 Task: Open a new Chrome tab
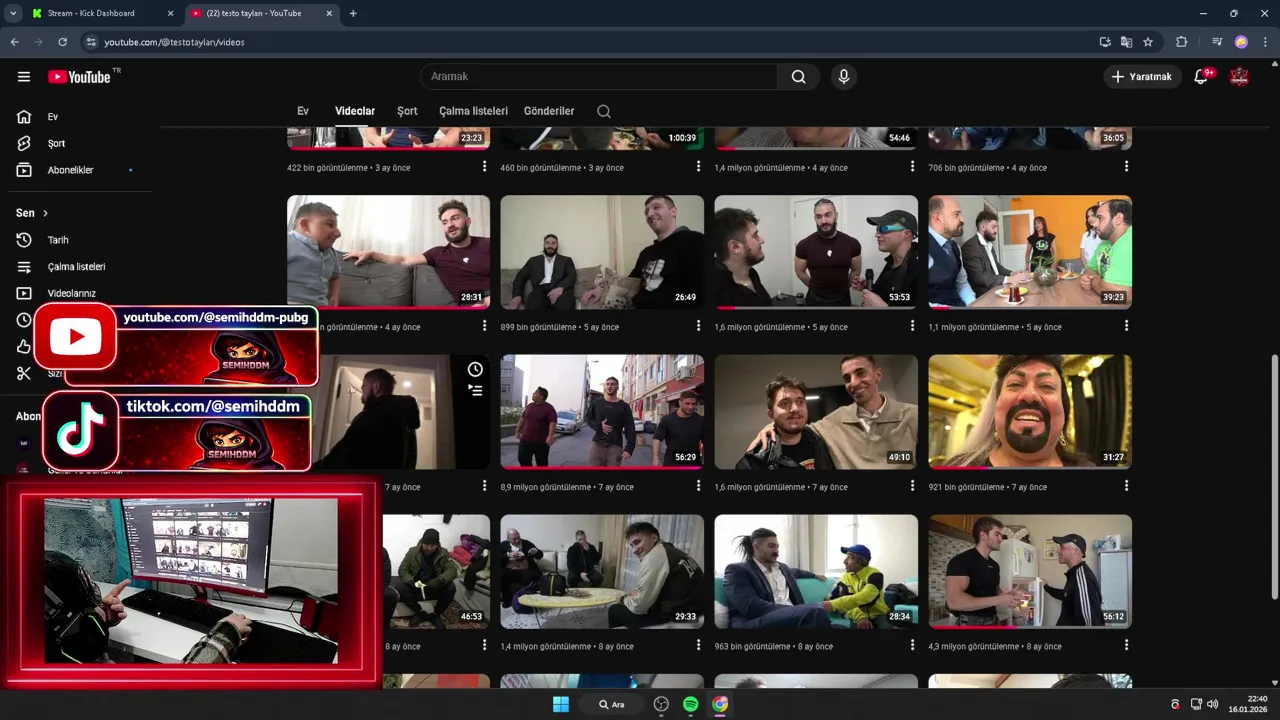coord(353,13)
